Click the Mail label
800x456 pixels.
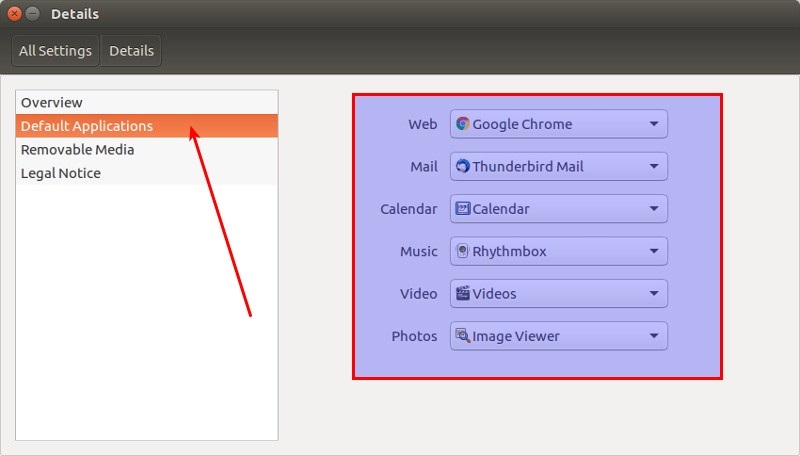coord(424,166)
